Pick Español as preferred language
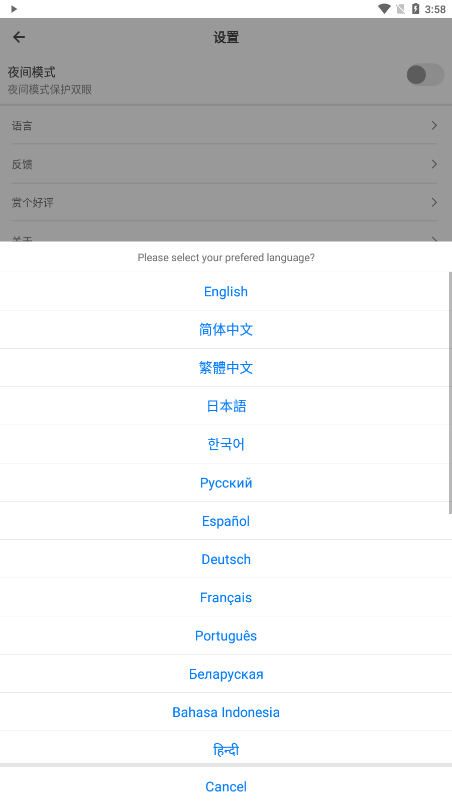The width and height of the screenshot is (452, 805). pos(226,521)
